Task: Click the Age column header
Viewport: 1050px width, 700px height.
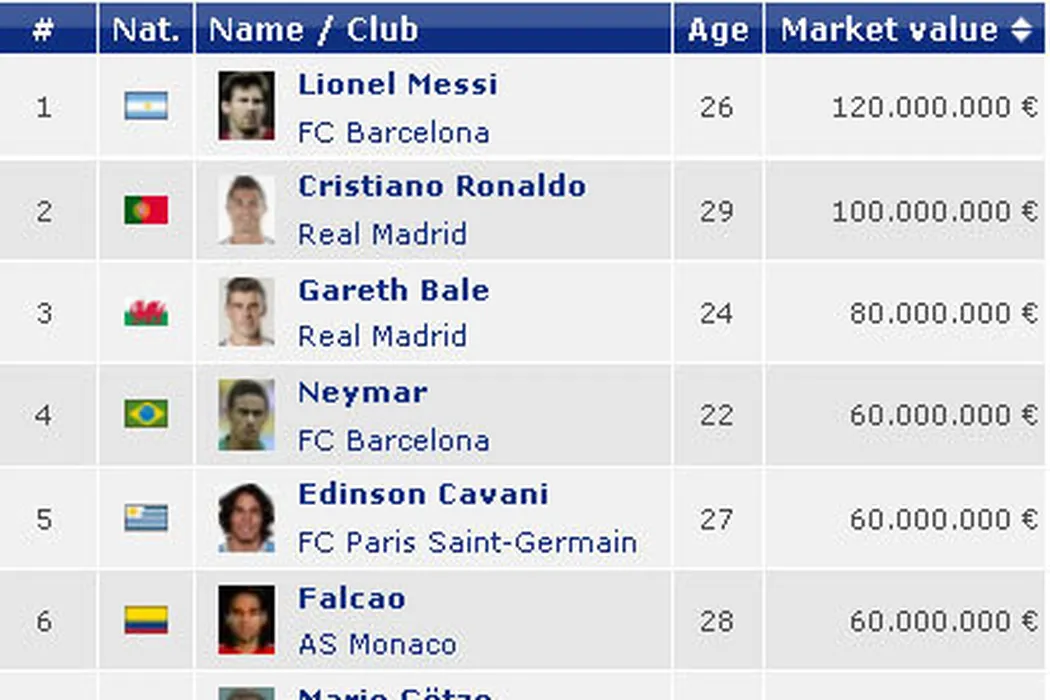Action: [x=717, y=29]
